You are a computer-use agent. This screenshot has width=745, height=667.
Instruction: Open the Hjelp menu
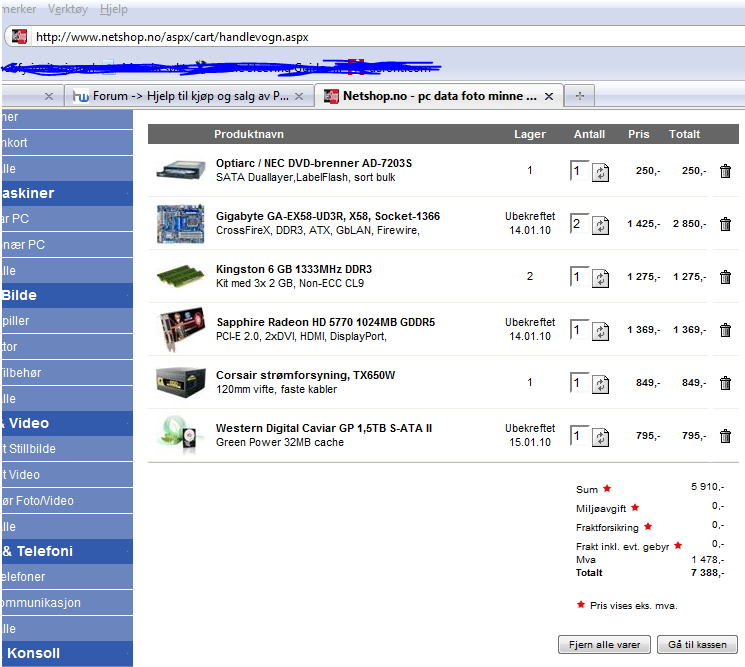(x=114, y=9)
